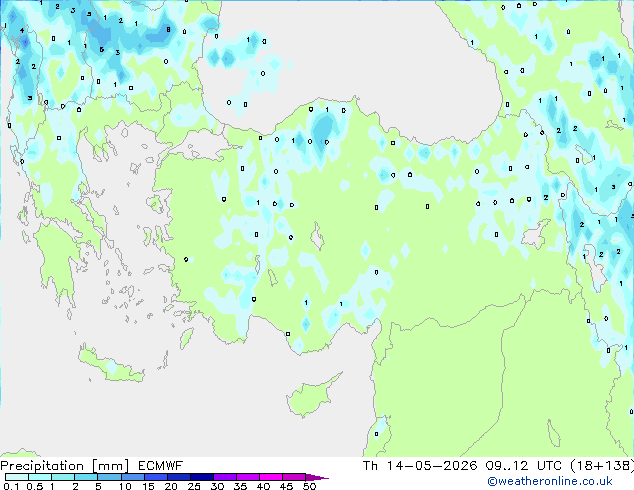
Task: Click the legend label '25'
Action: click(x=194, y=486)
